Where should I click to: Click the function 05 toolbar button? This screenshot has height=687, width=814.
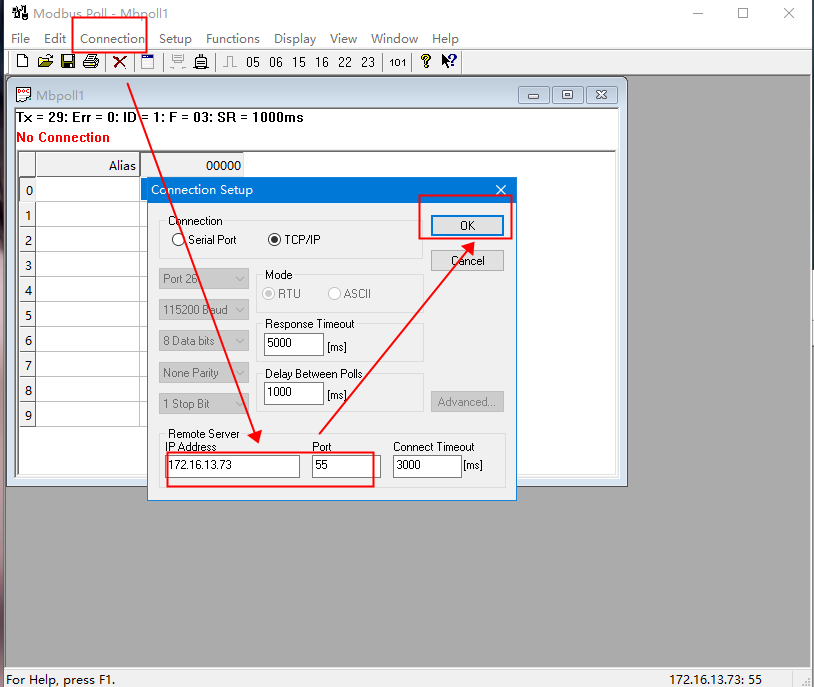point(252,62)
